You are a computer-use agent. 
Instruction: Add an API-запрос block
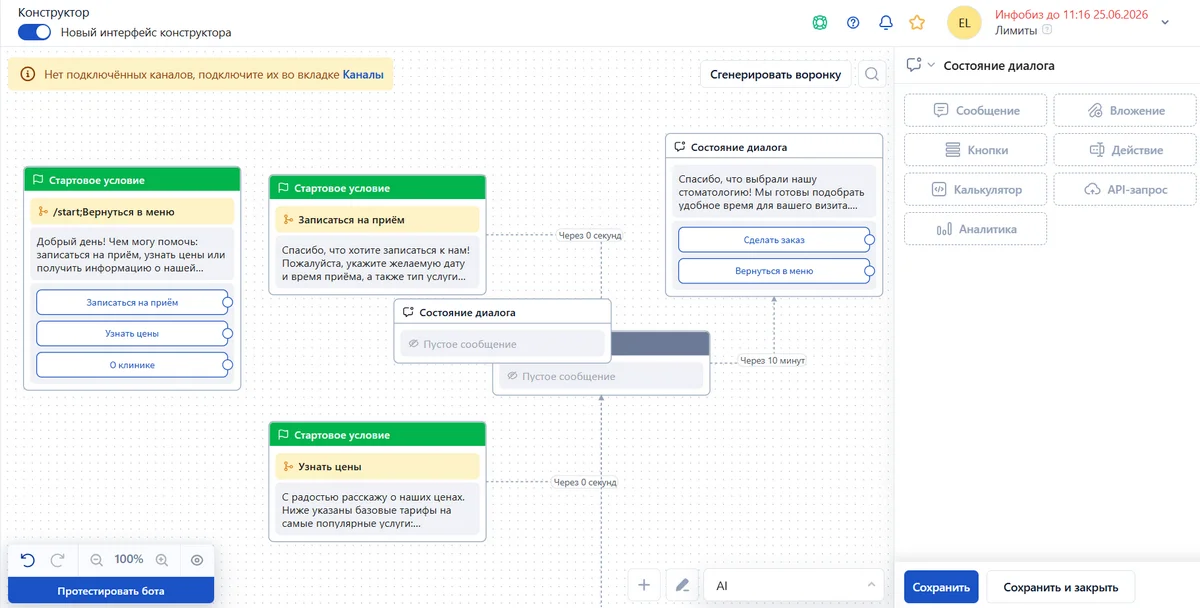tap(1125, 188)
